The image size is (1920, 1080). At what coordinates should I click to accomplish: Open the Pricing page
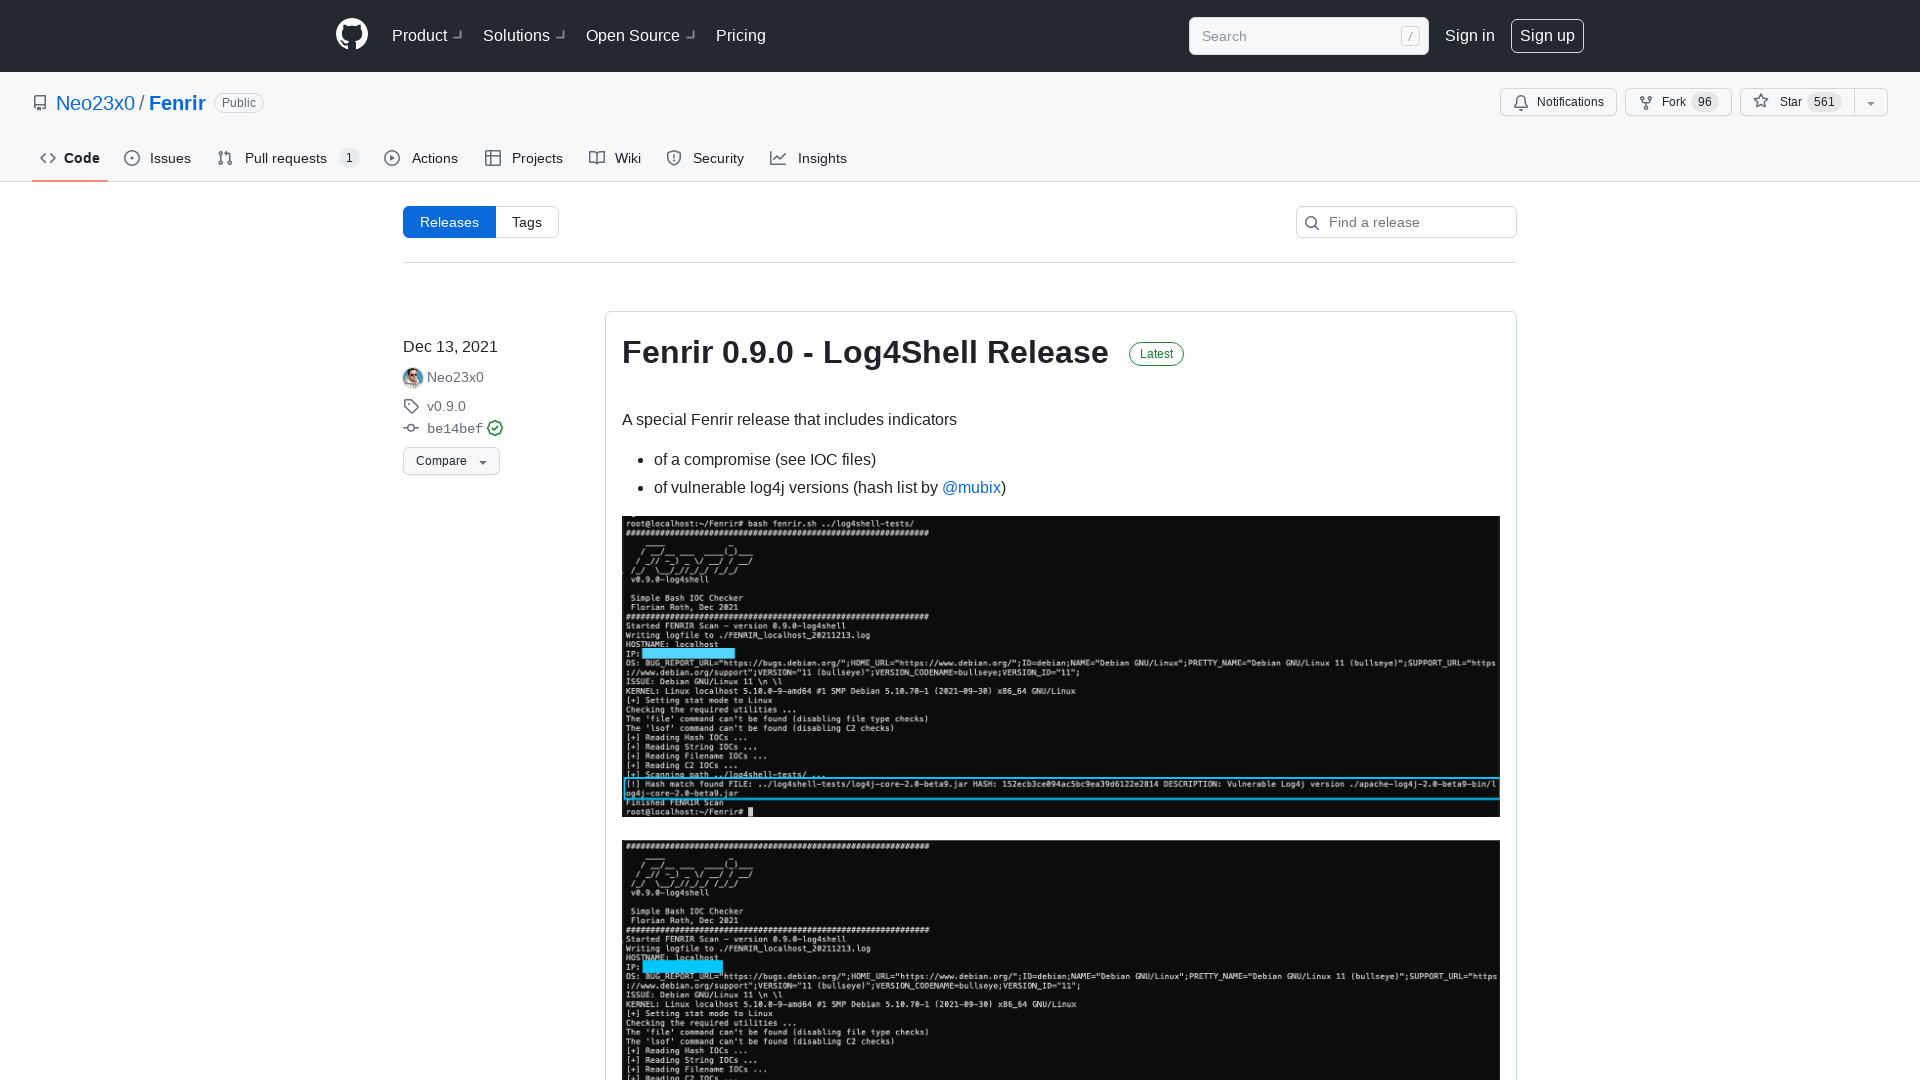[741, 35]
